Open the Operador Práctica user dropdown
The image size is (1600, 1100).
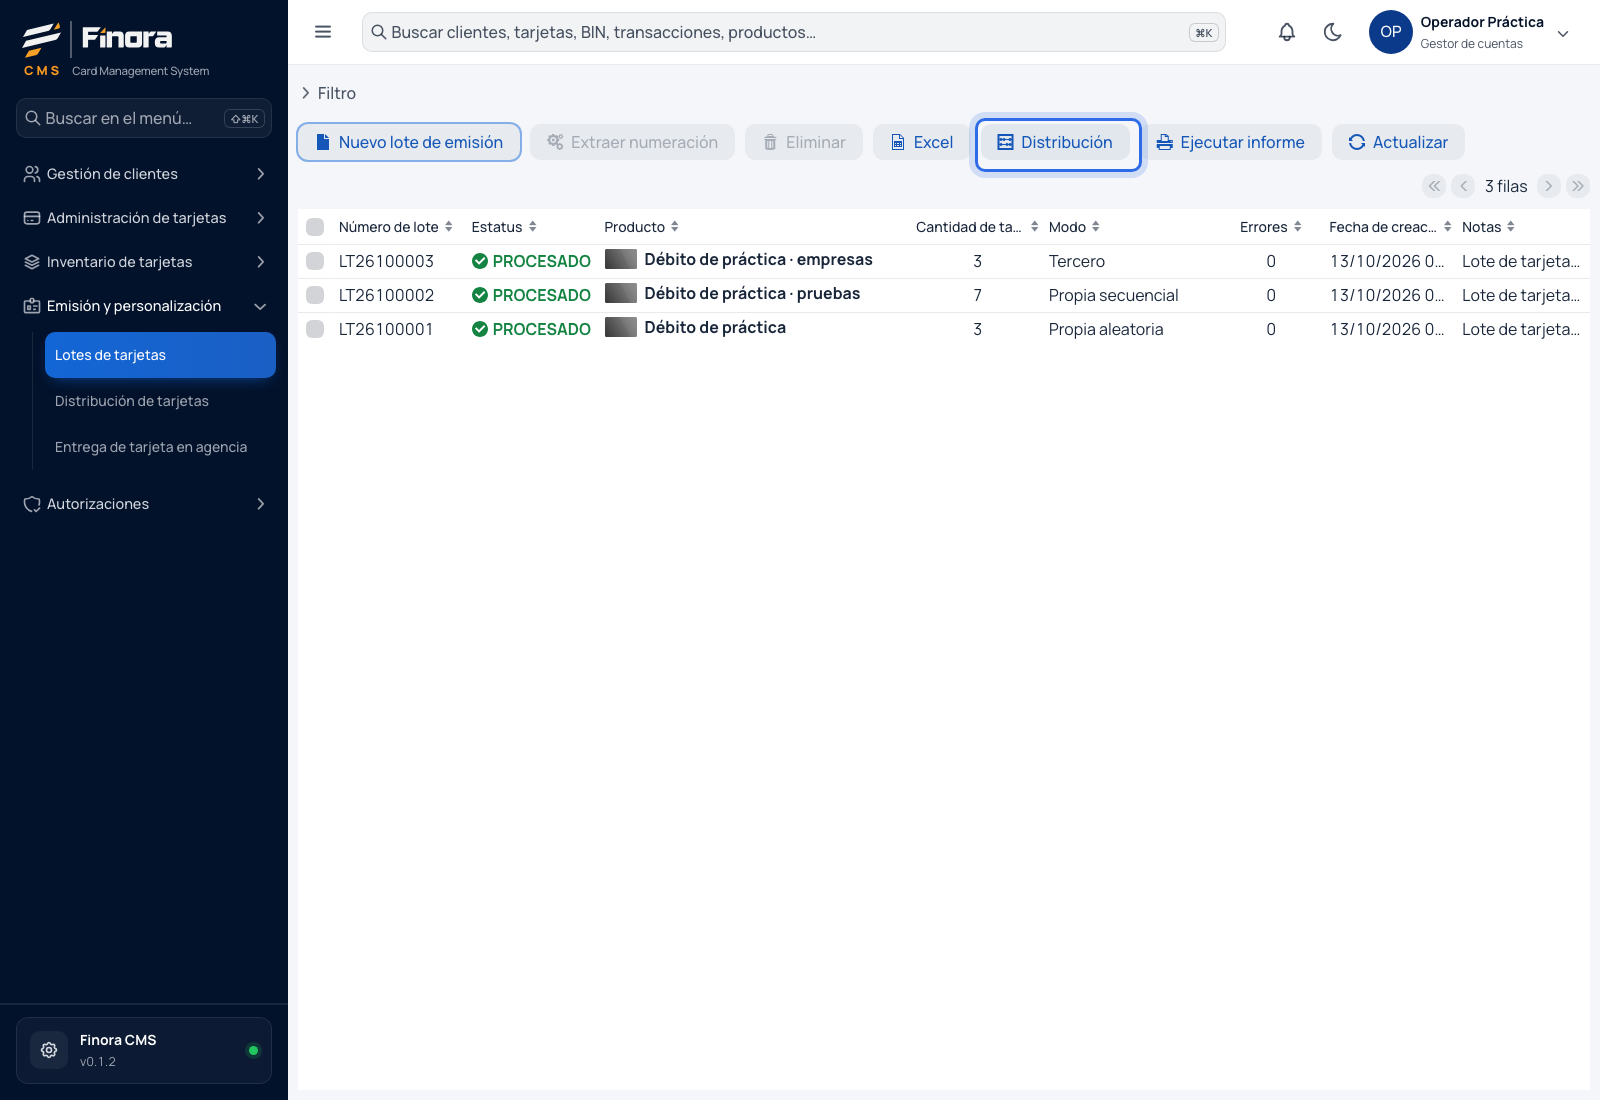pos(1563,33)
